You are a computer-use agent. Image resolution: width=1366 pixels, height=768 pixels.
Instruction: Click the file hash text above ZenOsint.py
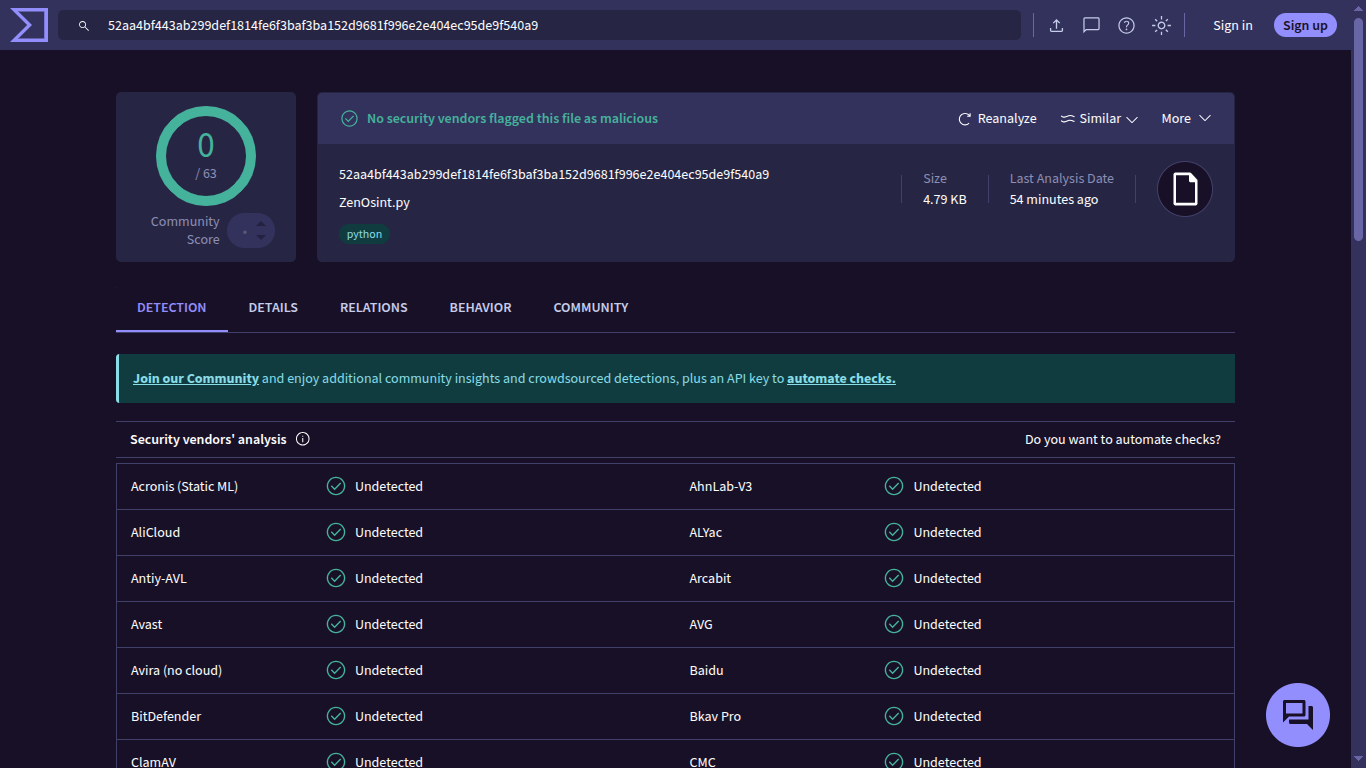[x=554, y=174]
